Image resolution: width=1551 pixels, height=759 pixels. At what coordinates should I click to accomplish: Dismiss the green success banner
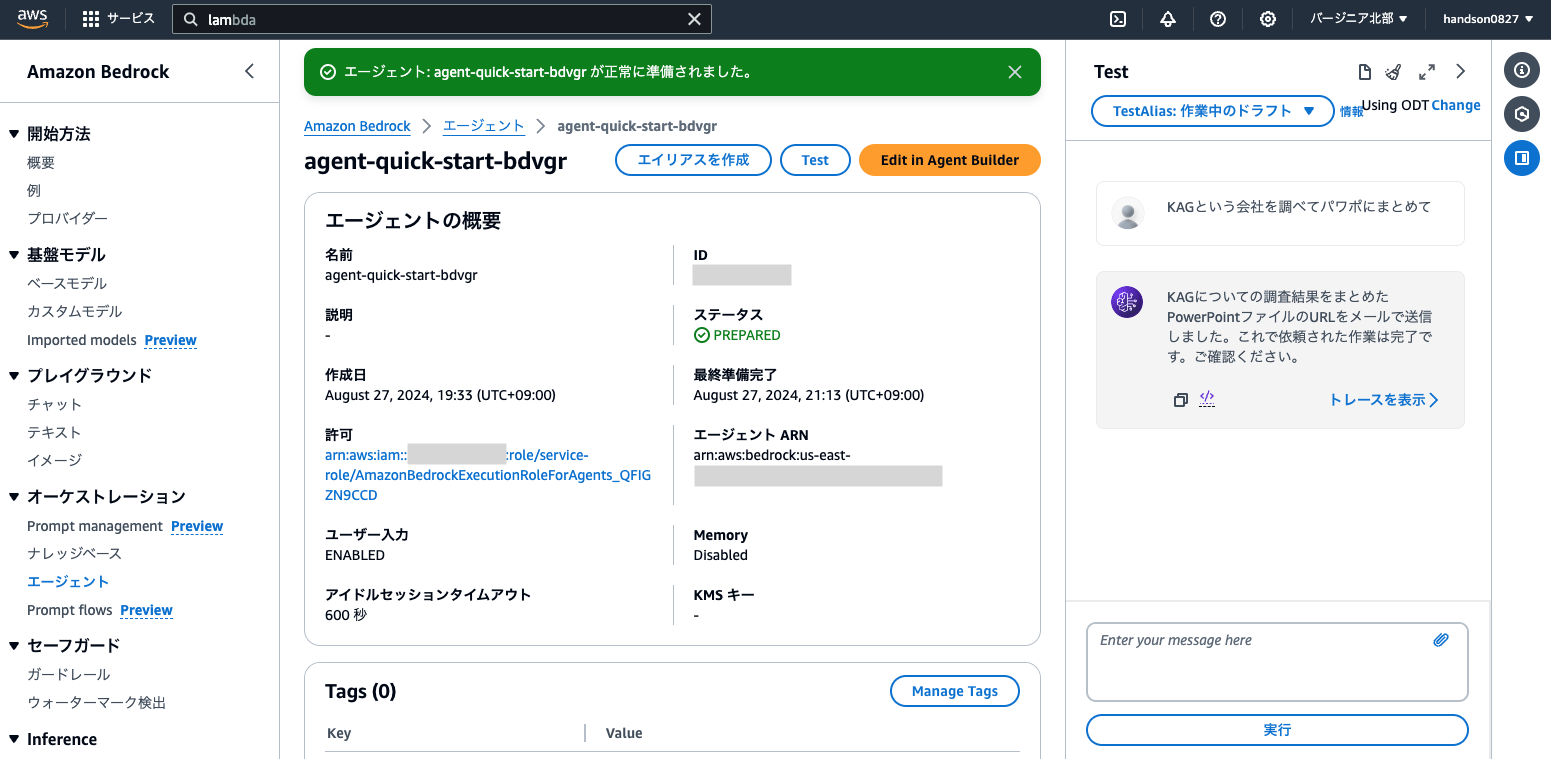pyautogui.click(x=1015, y=72)
